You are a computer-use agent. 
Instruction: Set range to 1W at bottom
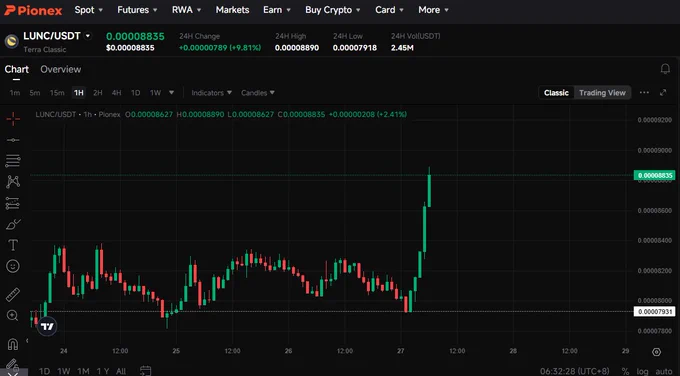pyautogui.click(x=64, y=371)
